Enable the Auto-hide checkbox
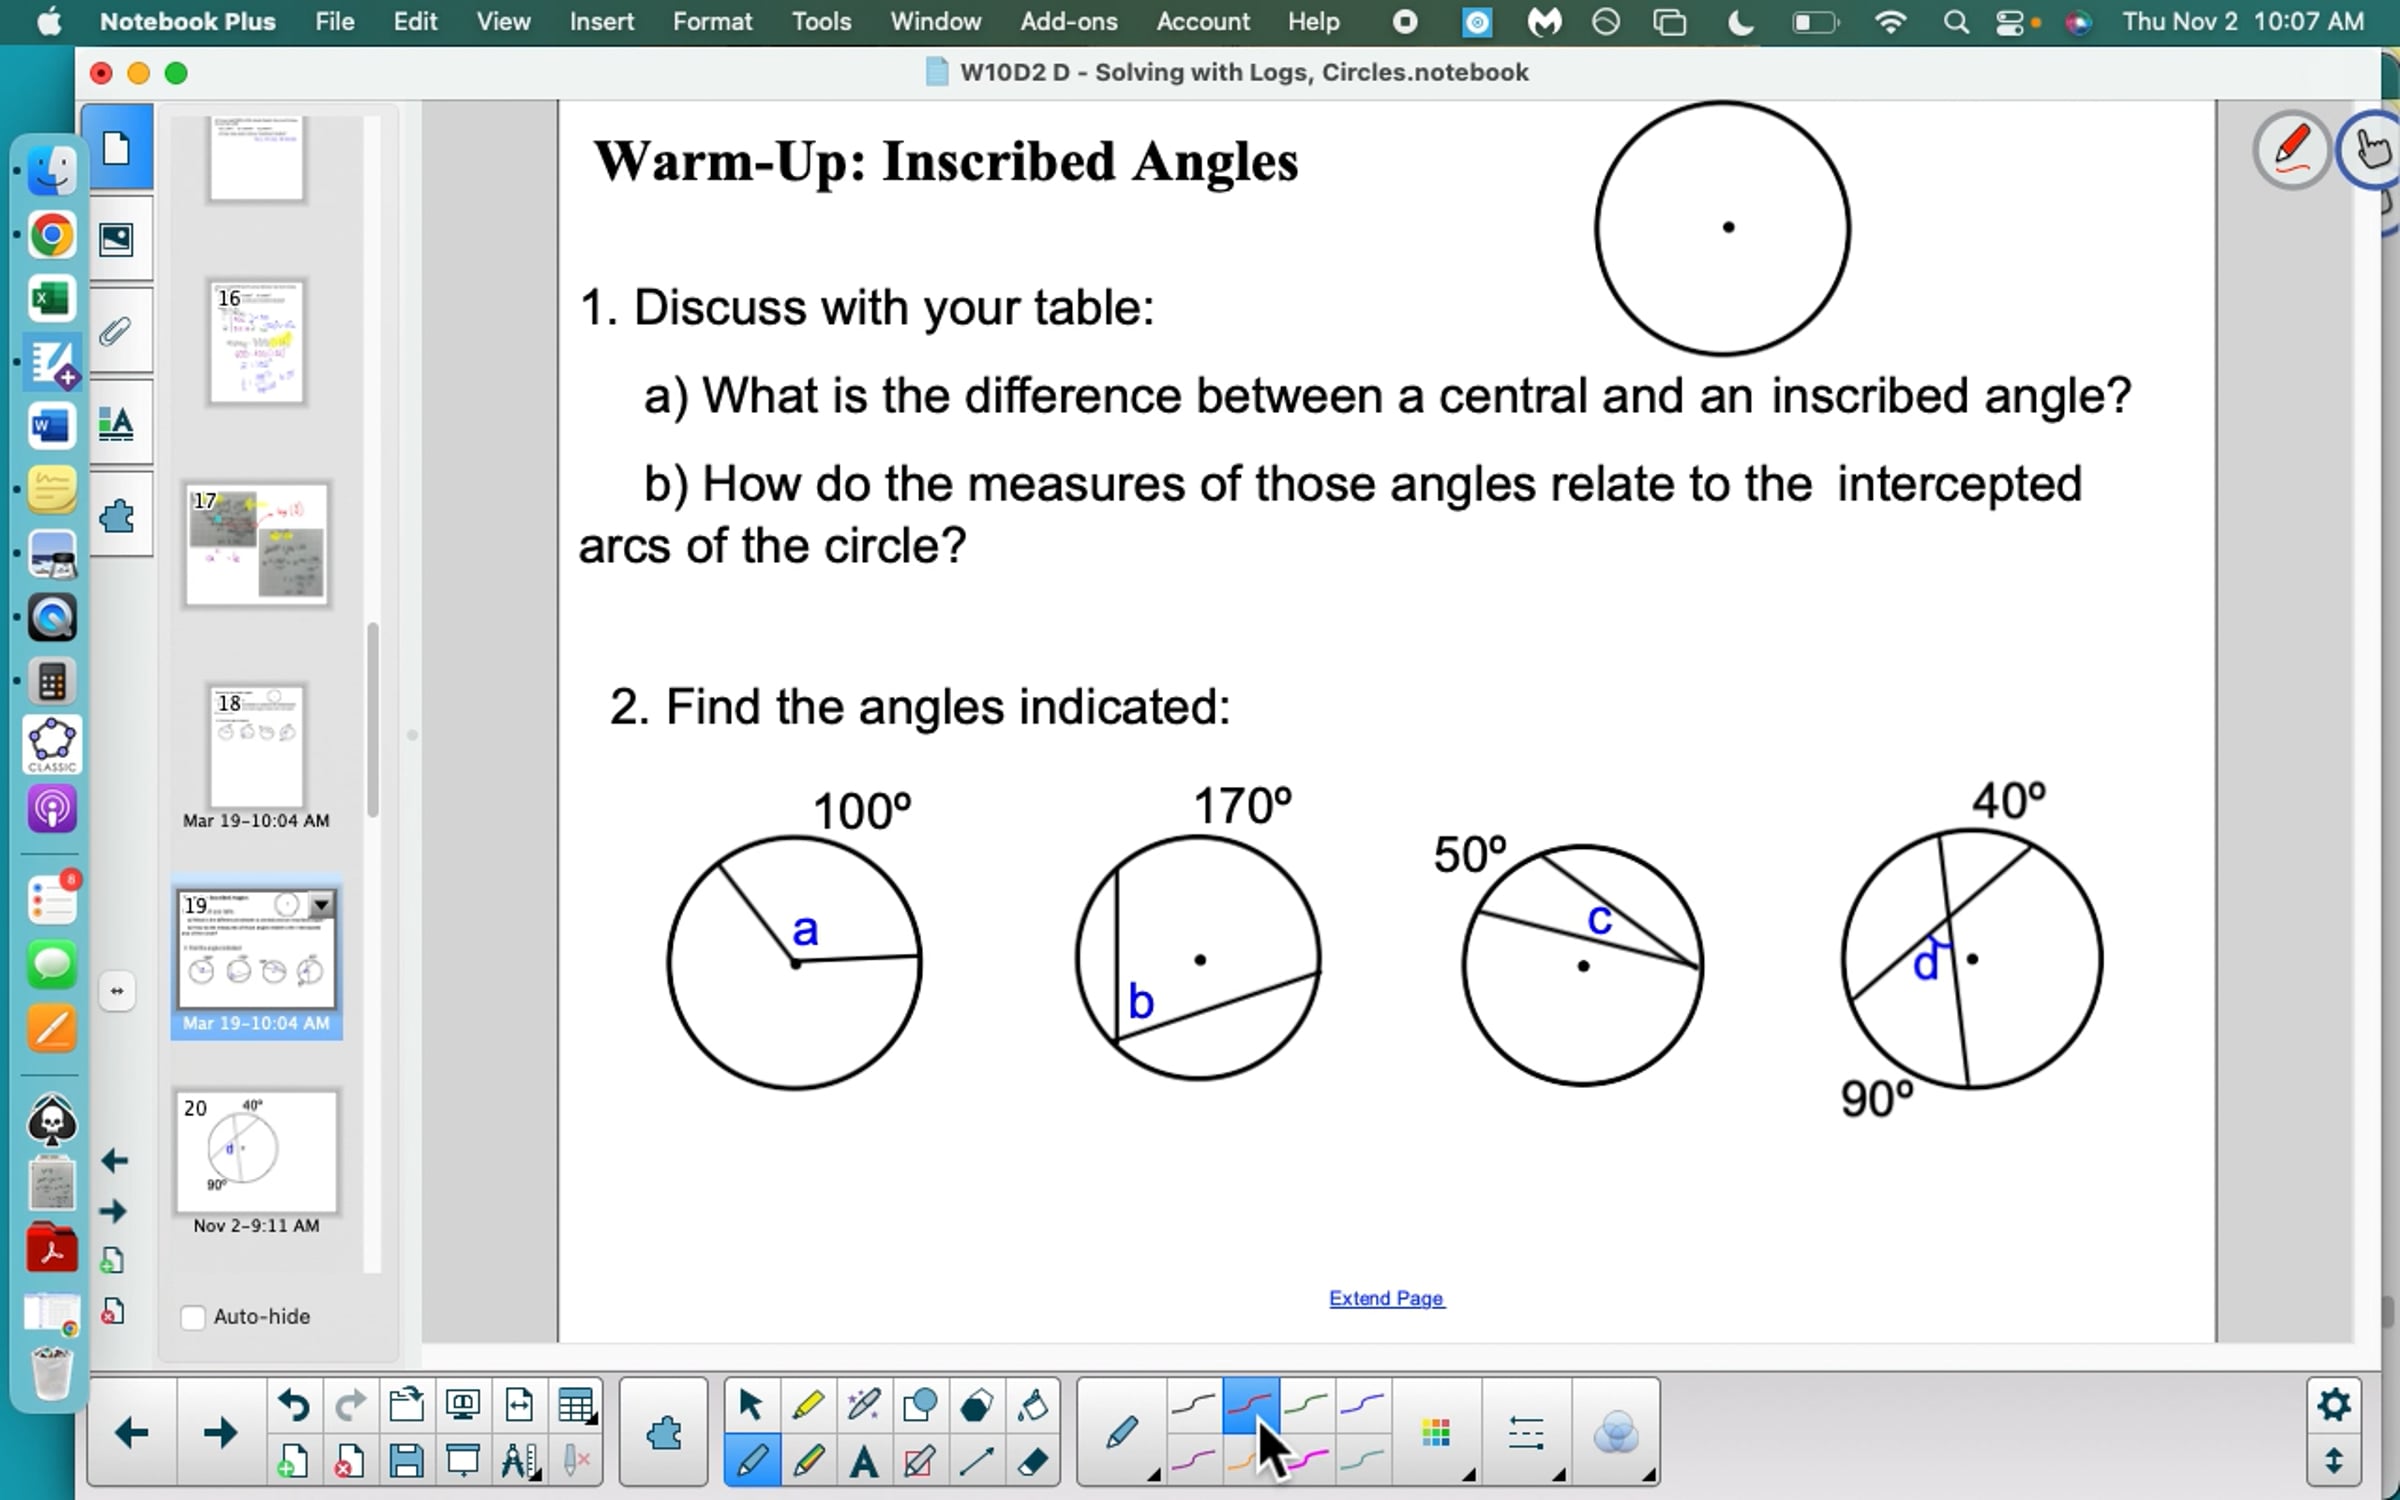This screenshot has height=1500, width=2400. point(193,1317)
